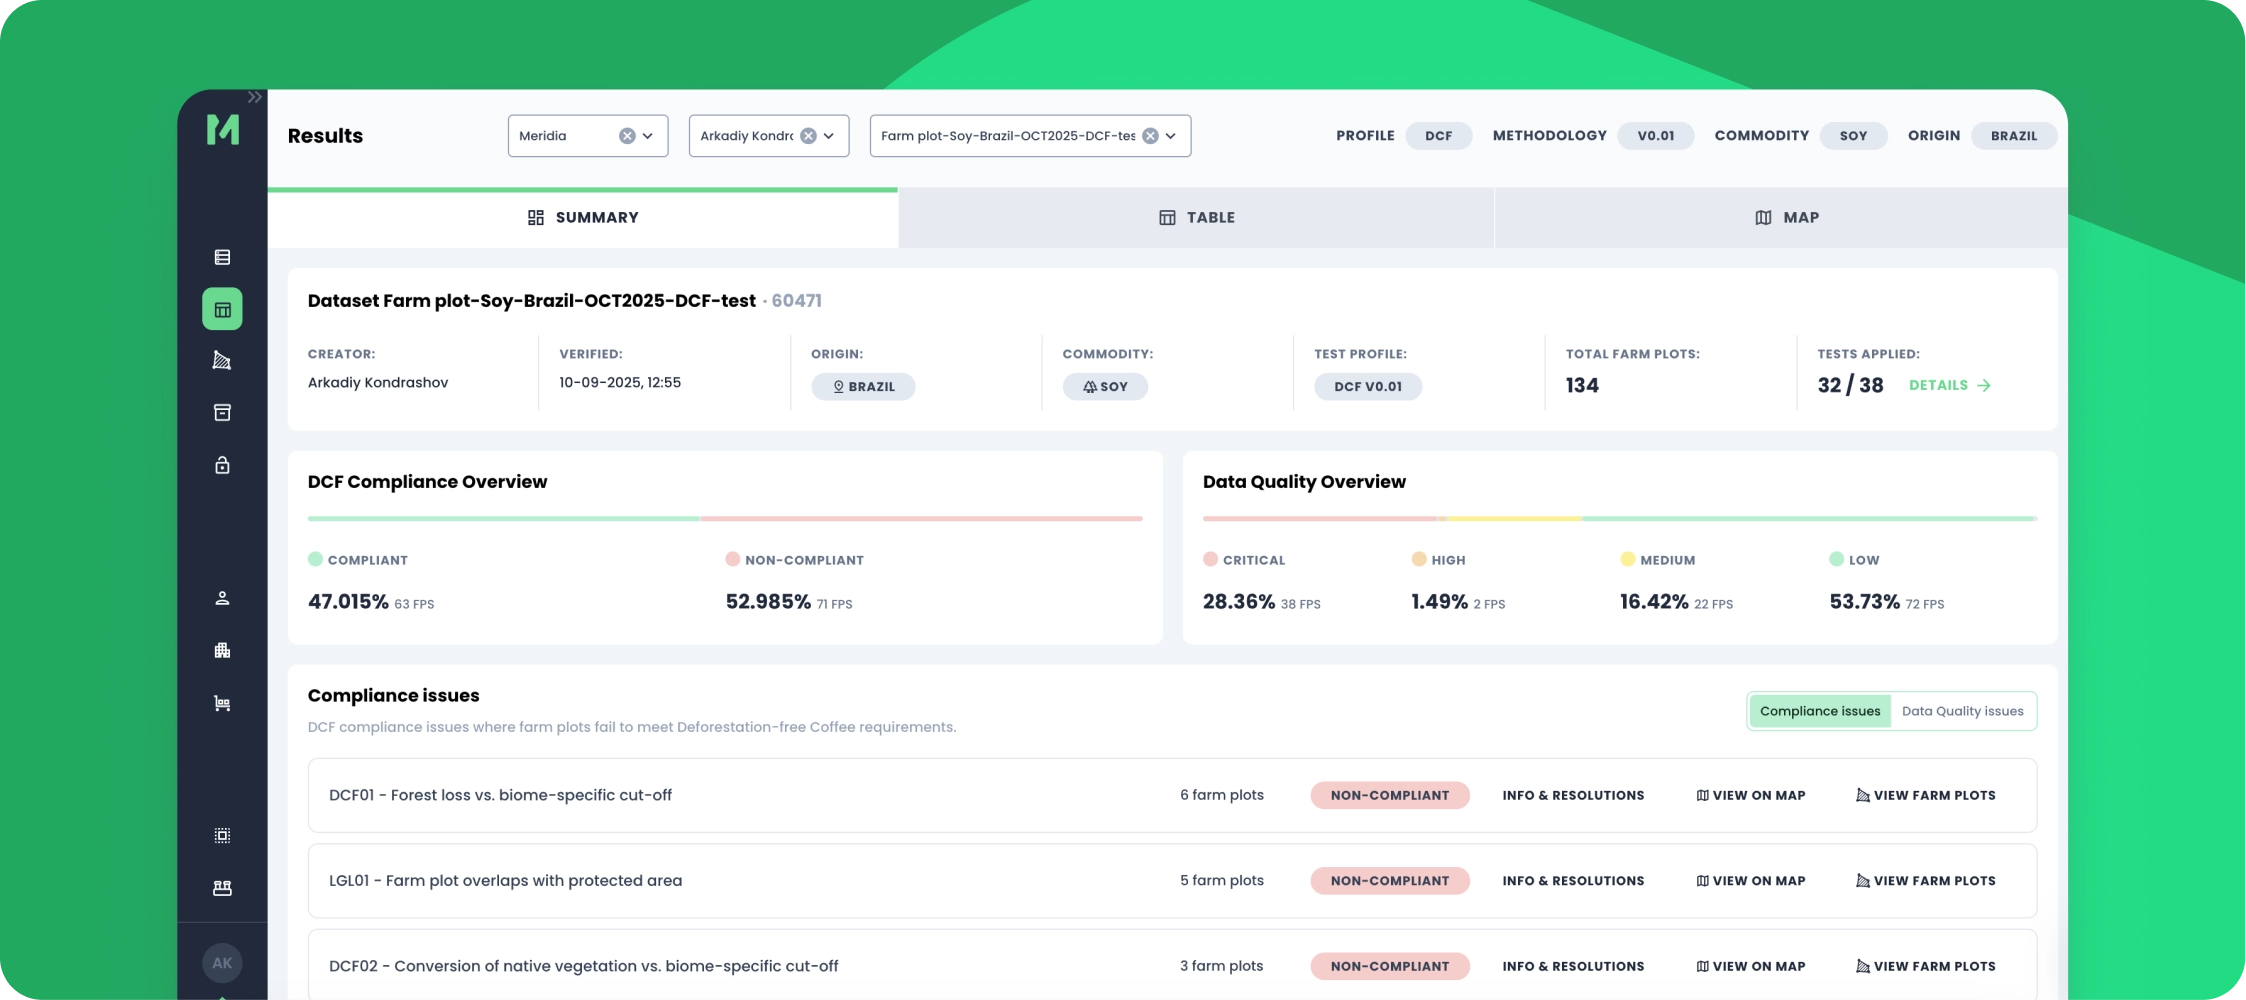The width and height of the screenshot is (2246, 1000).
Task: Open the lock sidebar icon
Action: pyautogui.click(x=222, y=465)
